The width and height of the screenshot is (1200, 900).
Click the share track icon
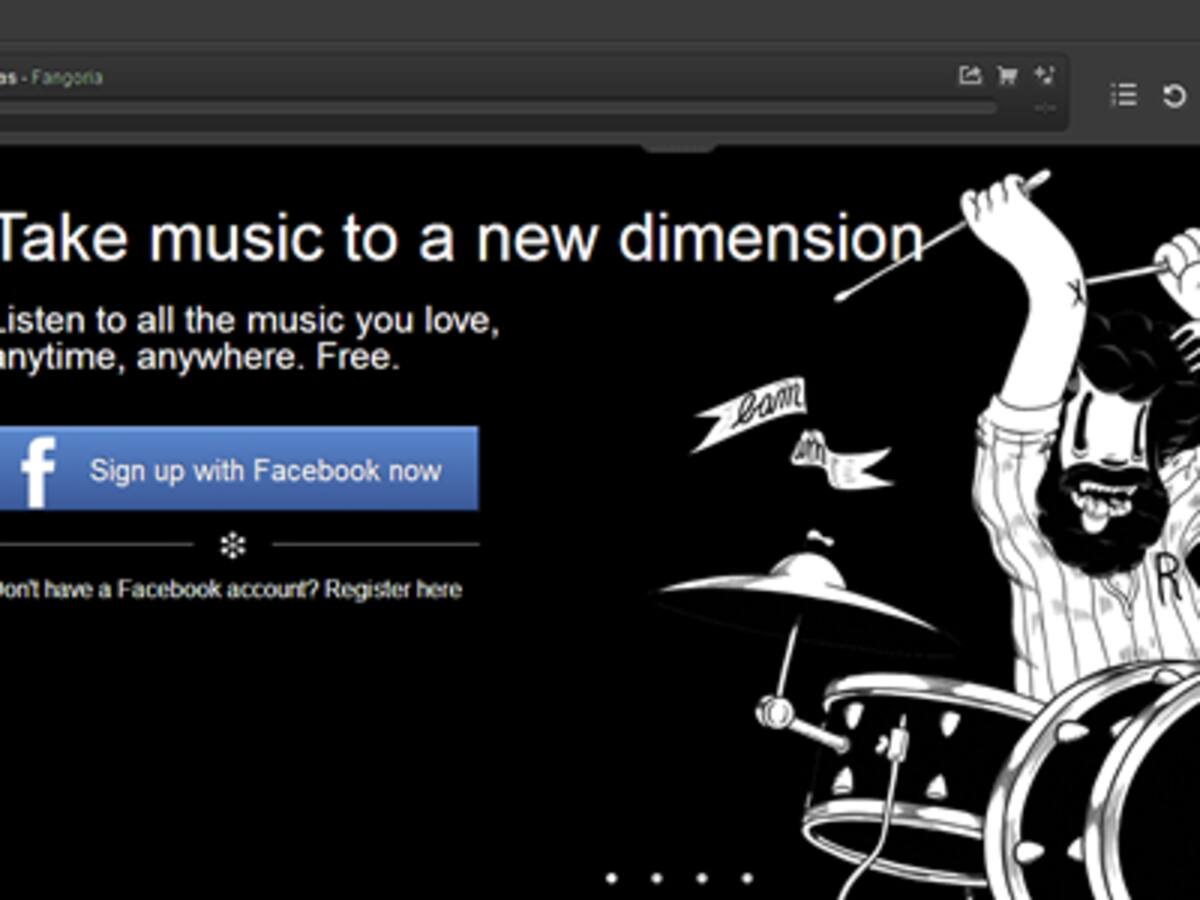click(x=969, y=76)
